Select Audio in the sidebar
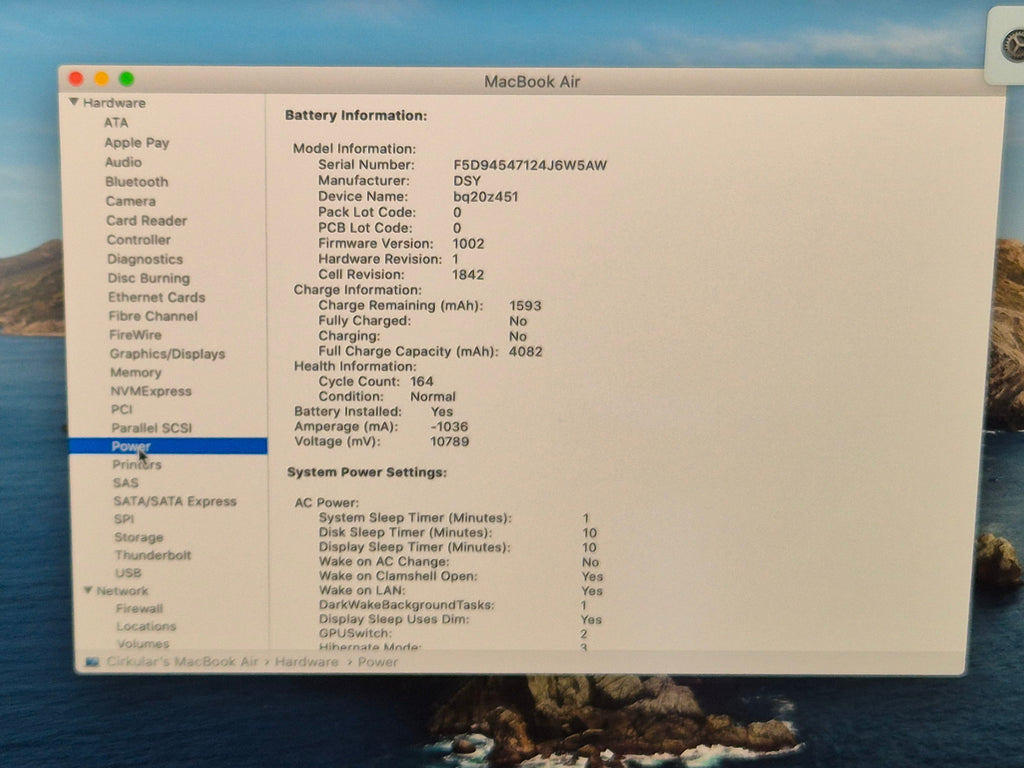 pyautogui.click(x=123, y=162)
